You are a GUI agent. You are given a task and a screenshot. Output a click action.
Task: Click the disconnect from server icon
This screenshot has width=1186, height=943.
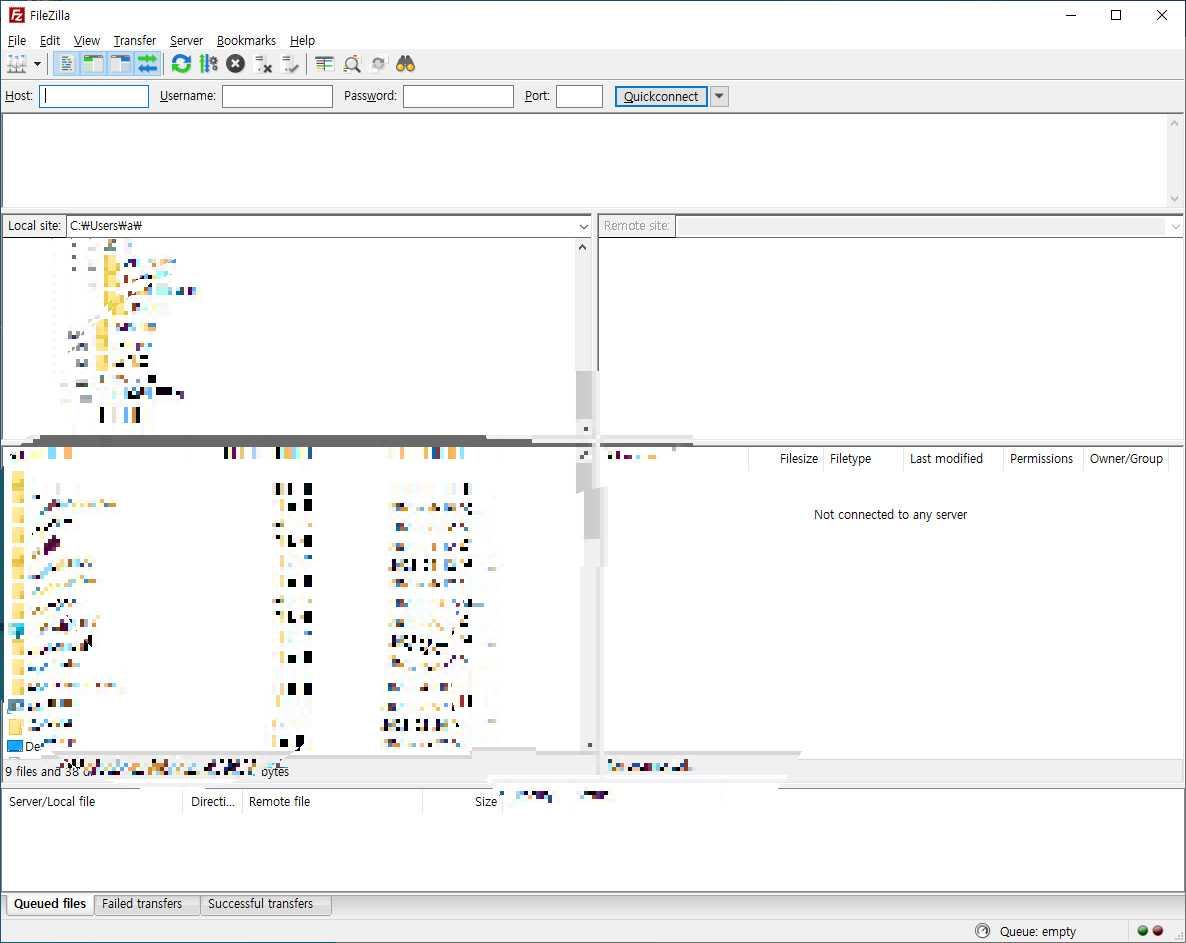coord(263,64)
